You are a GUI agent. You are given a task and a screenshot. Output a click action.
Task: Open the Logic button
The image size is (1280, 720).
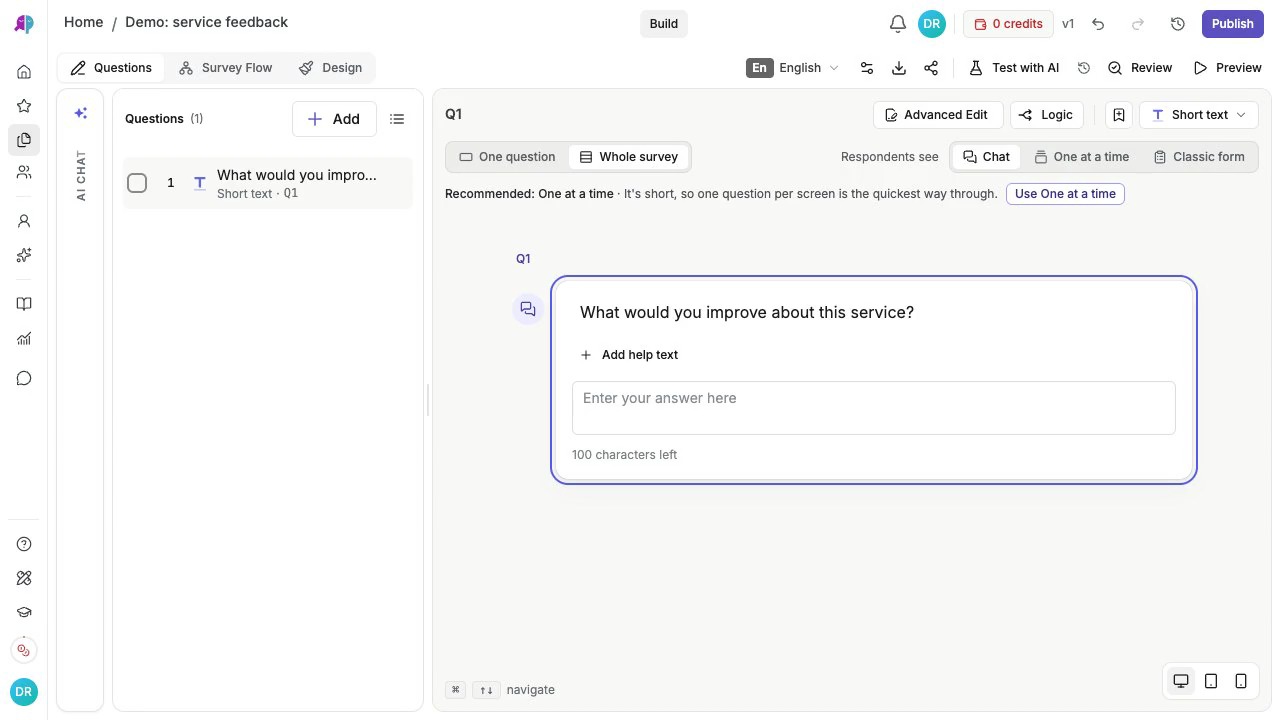coord(1046,115)
